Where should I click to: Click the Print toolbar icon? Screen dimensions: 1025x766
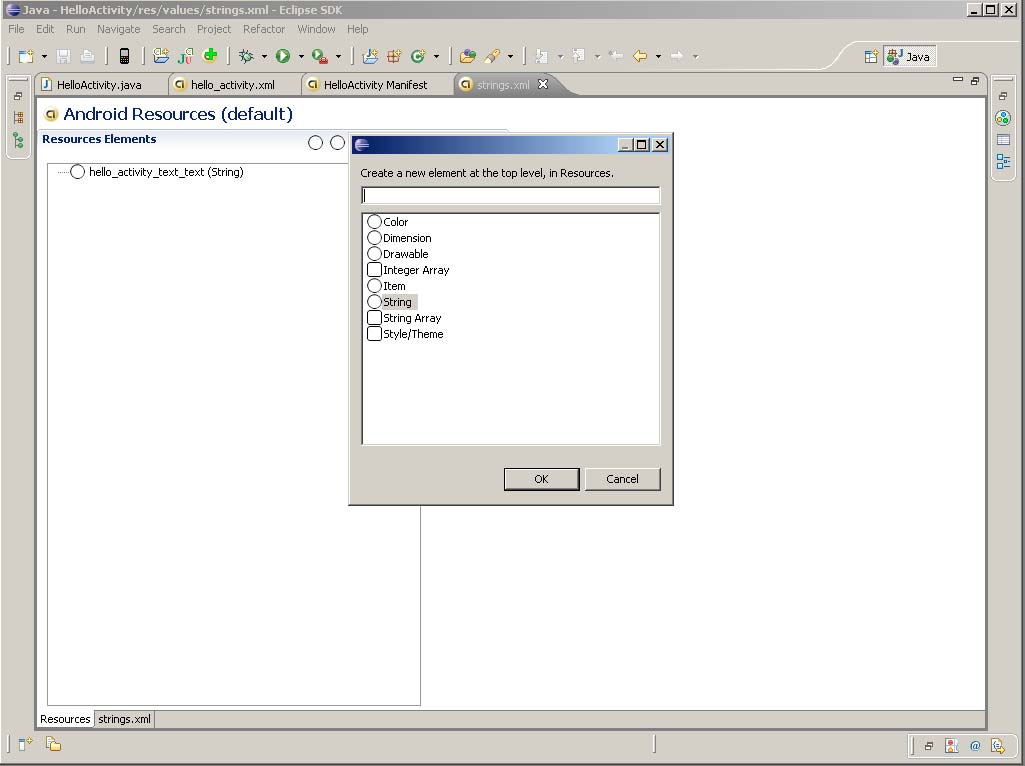pyautogui.click(x=87, y=56)
